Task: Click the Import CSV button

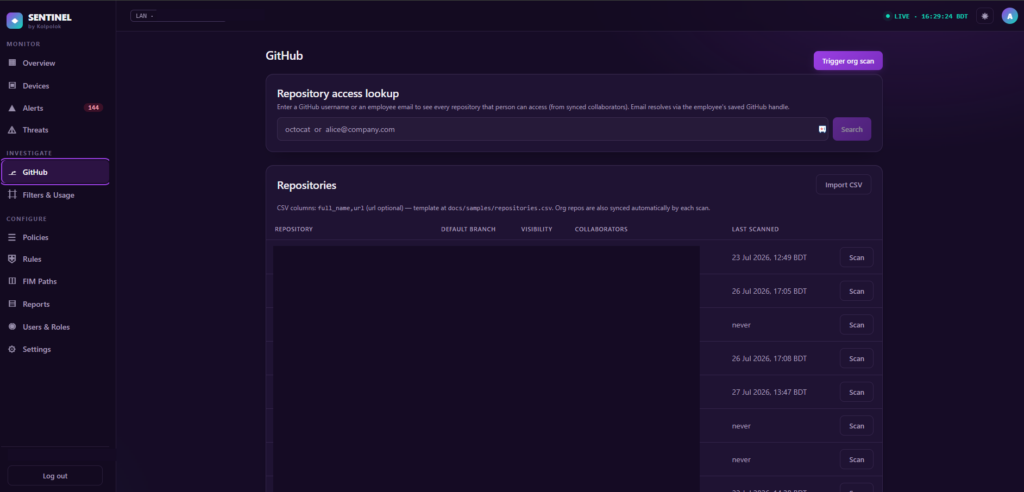Action: [843, 185]
